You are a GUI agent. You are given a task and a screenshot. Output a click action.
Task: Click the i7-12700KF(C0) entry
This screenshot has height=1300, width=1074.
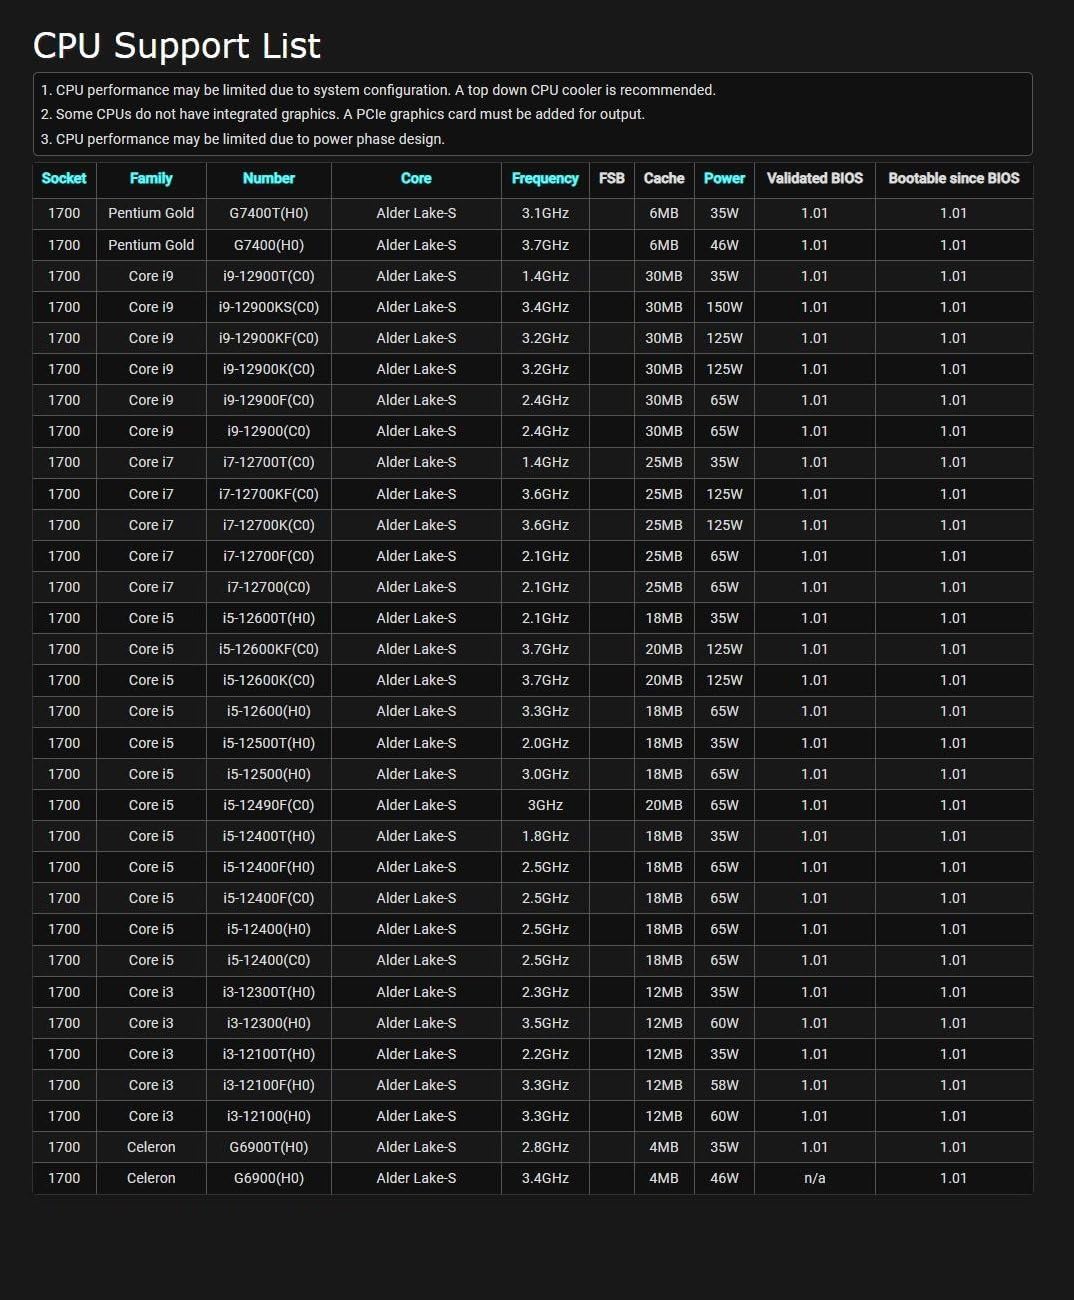pyautogui.click(x=269, y=494)
